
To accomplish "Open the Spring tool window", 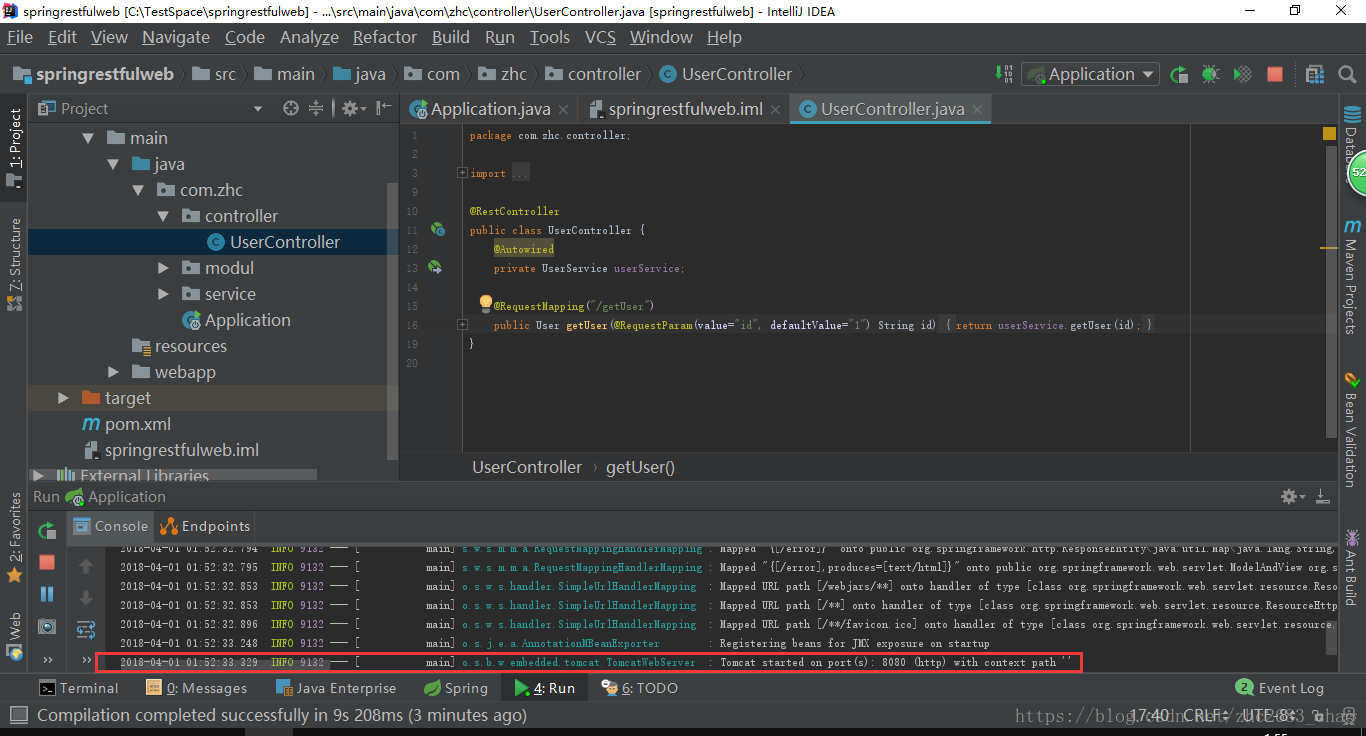I will 456,688.
